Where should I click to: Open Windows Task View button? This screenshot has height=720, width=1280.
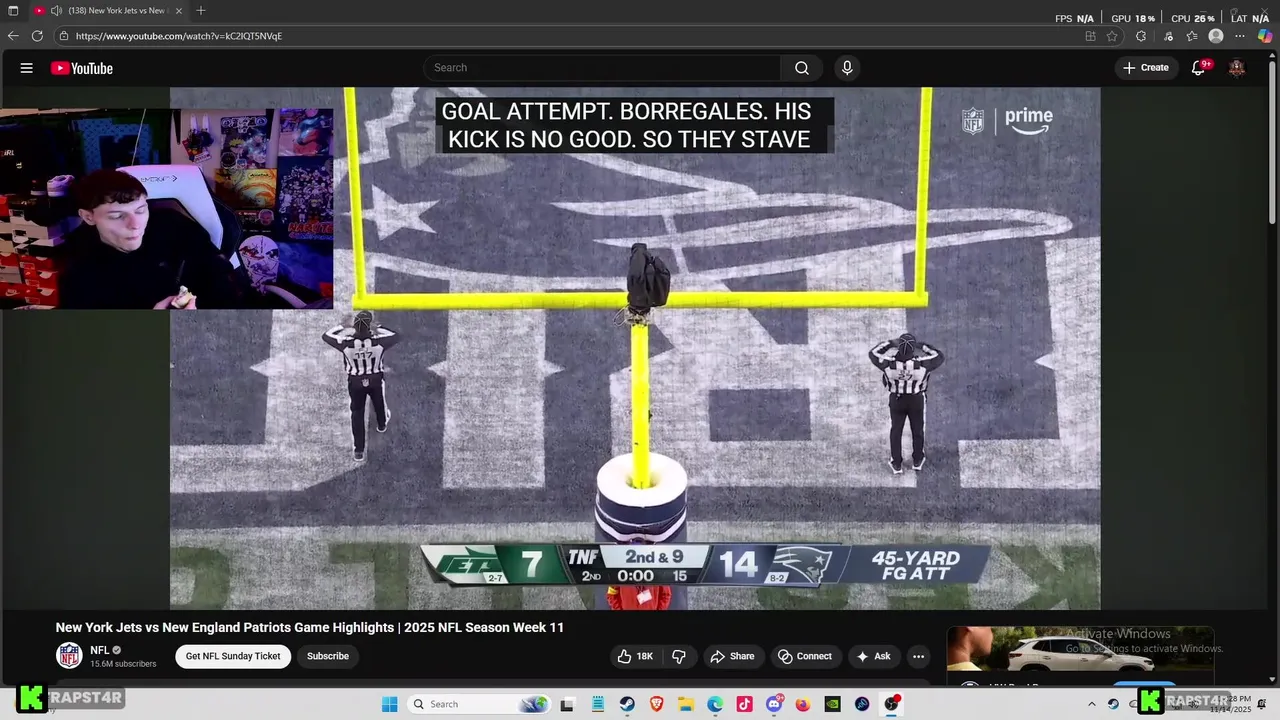[x=567, y=704]
